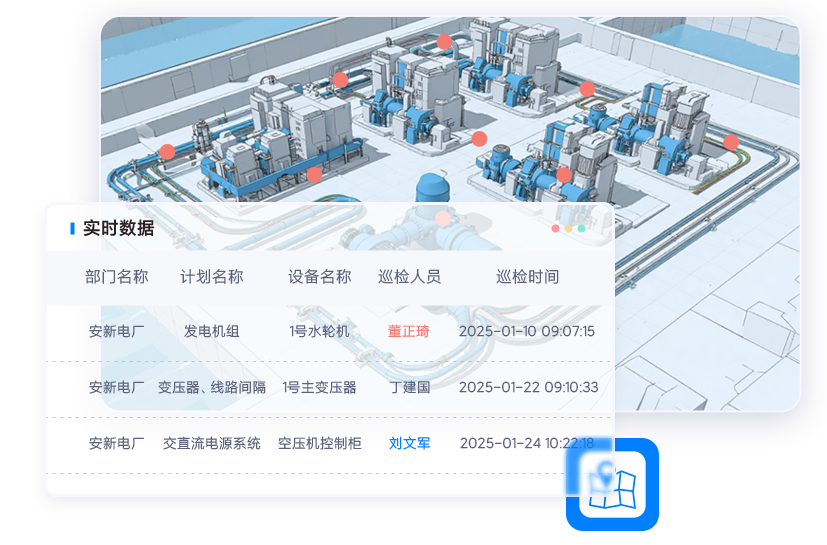The width and height of the screenshot is (827, 545).
Task: Click the blue map app icon
Action: click(612, 484)
